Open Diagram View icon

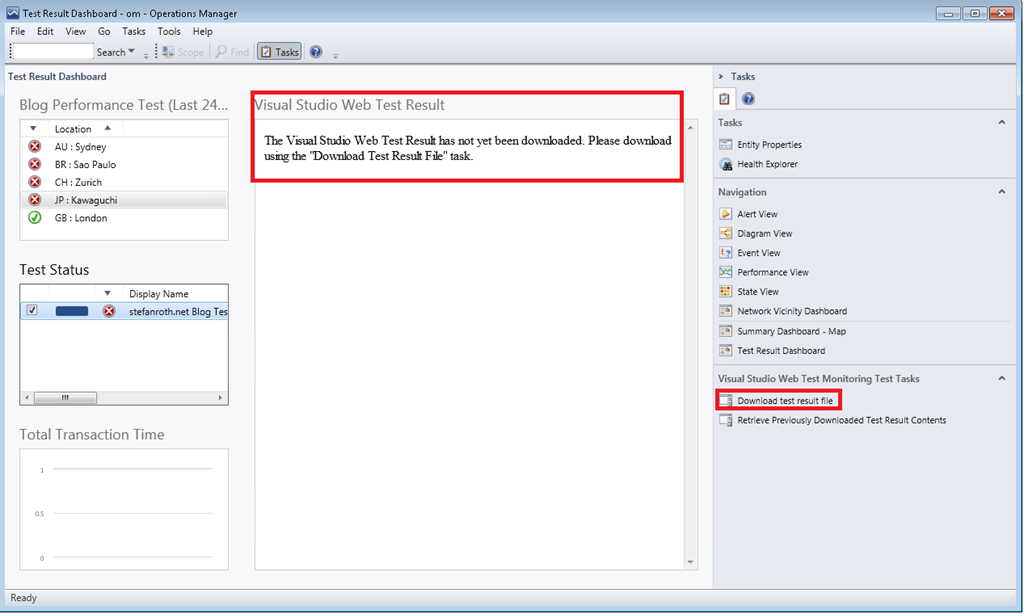(726, 233)
